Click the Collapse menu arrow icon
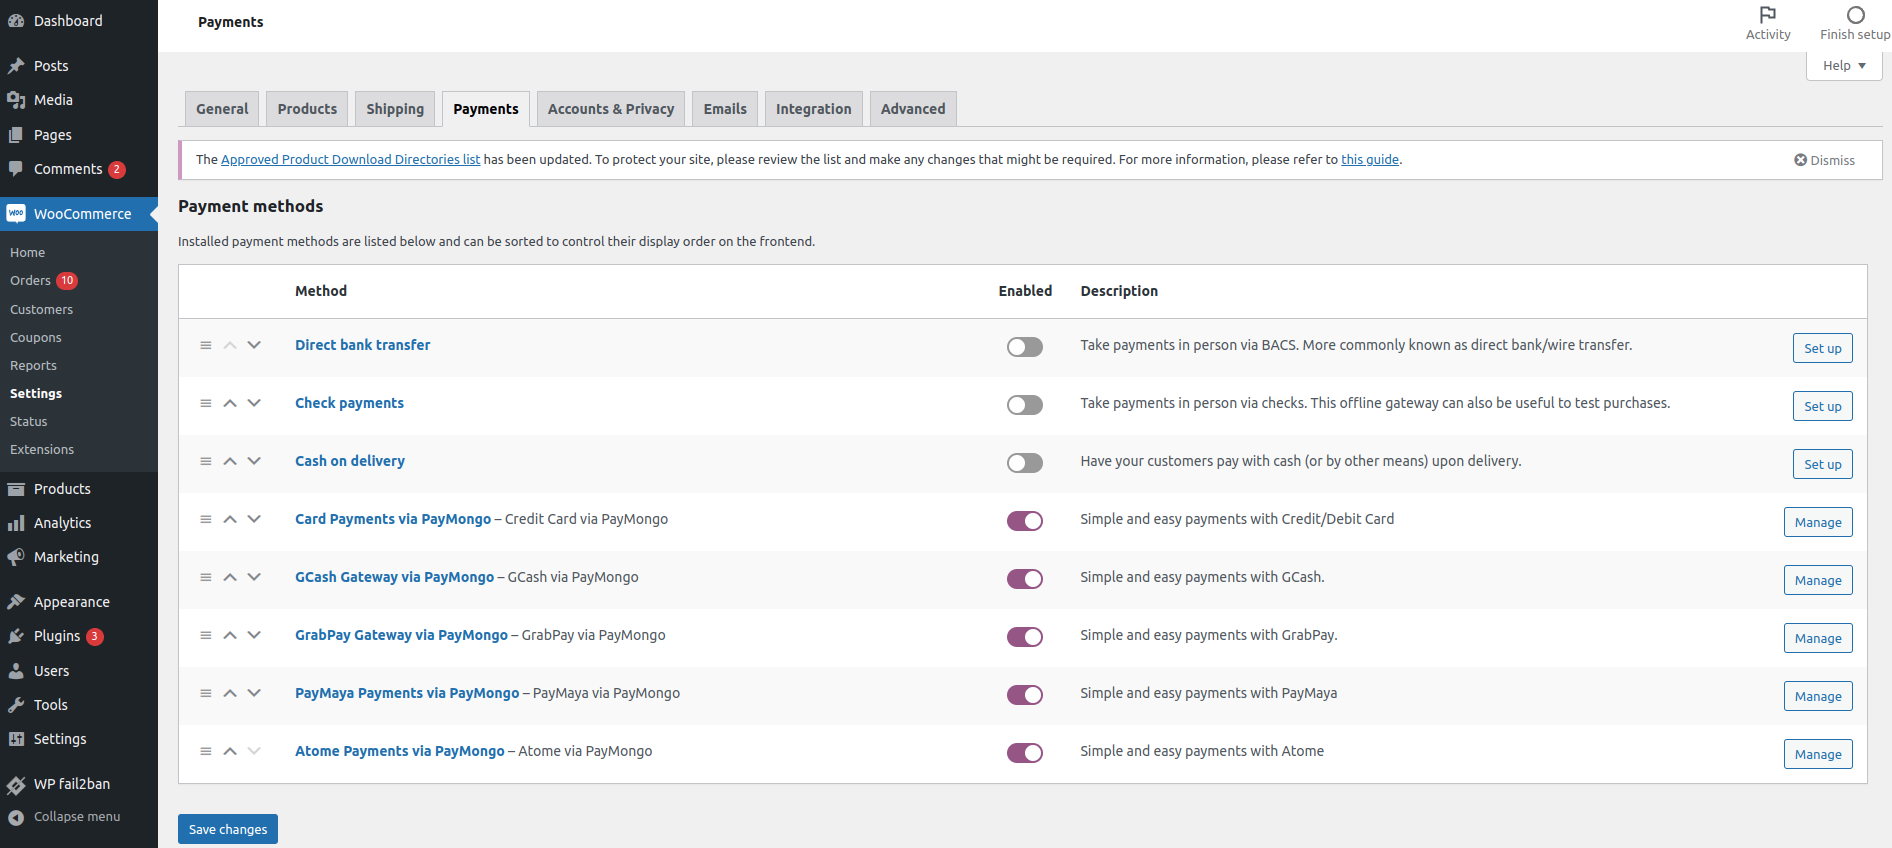Image resolution: width=1892 pixels, height=848 pixels. [x=16, y=817]
